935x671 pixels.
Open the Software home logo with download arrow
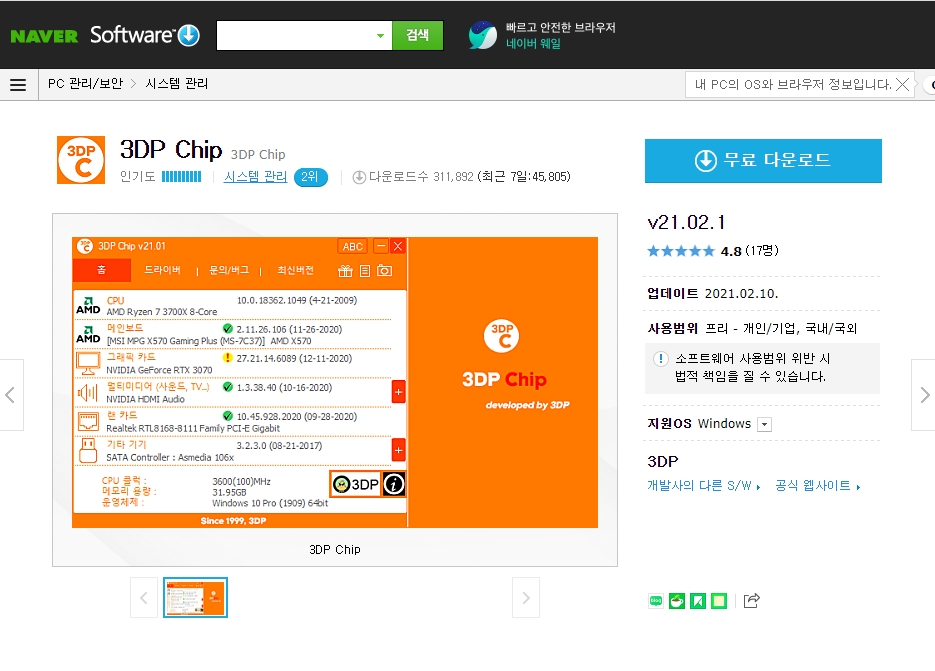[x=145, y=35]
